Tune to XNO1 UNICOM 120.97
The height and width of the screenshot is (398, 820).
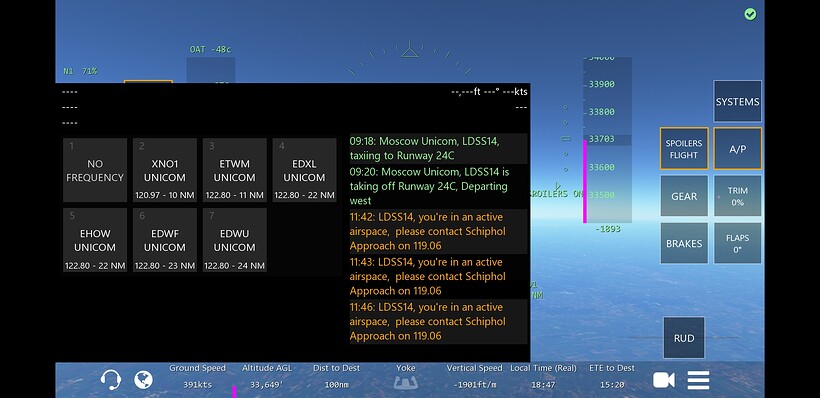pos(165,170)
